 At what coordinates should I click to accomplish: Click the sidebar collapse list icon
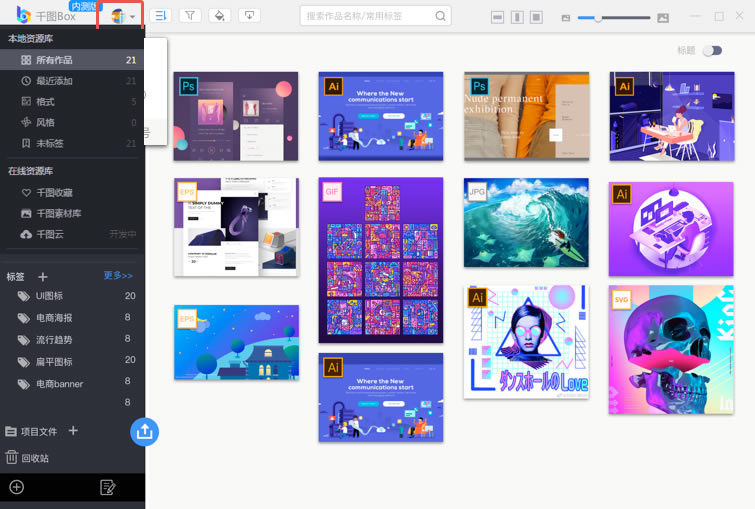160,16
